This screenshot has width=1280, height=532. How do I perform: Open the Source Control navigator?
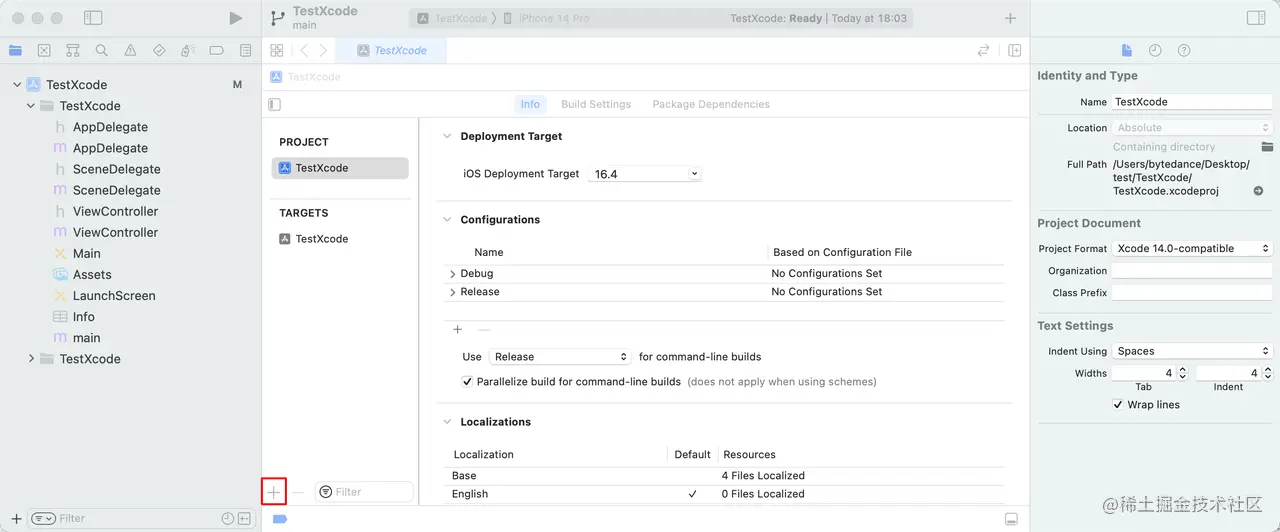pos(44,51)
